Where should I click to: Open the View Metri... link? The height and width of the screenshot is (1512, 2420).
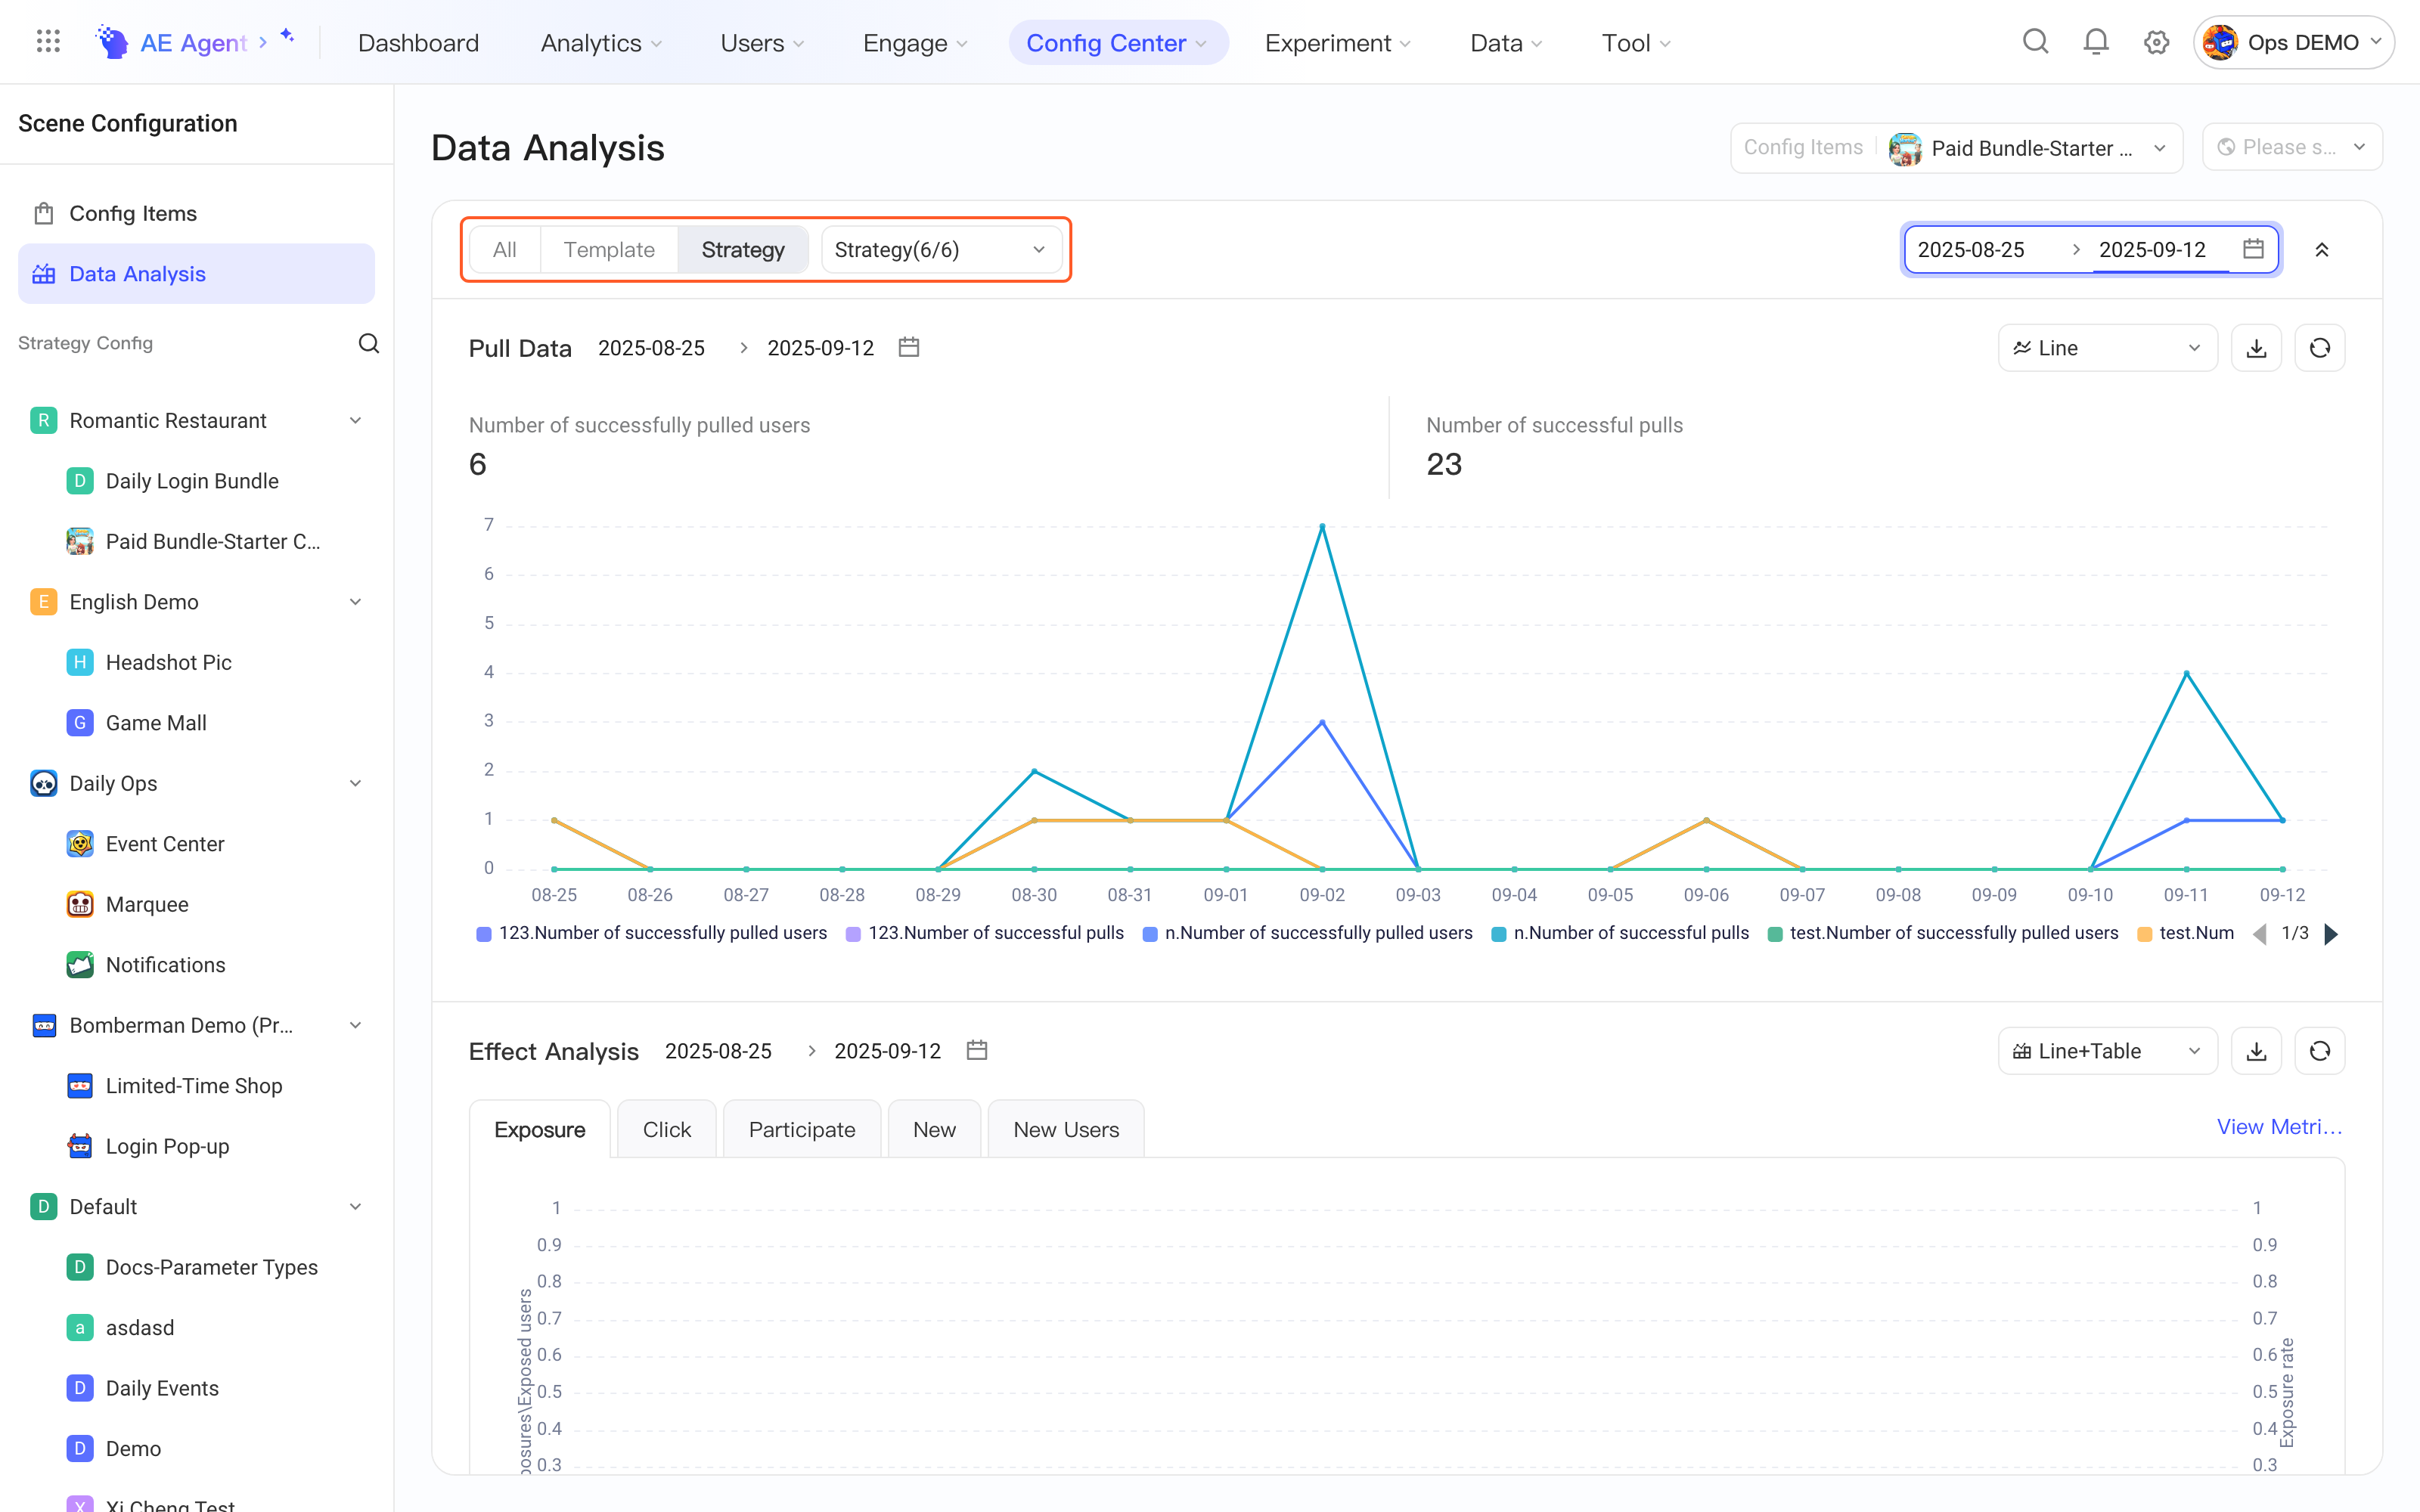2279,1127
